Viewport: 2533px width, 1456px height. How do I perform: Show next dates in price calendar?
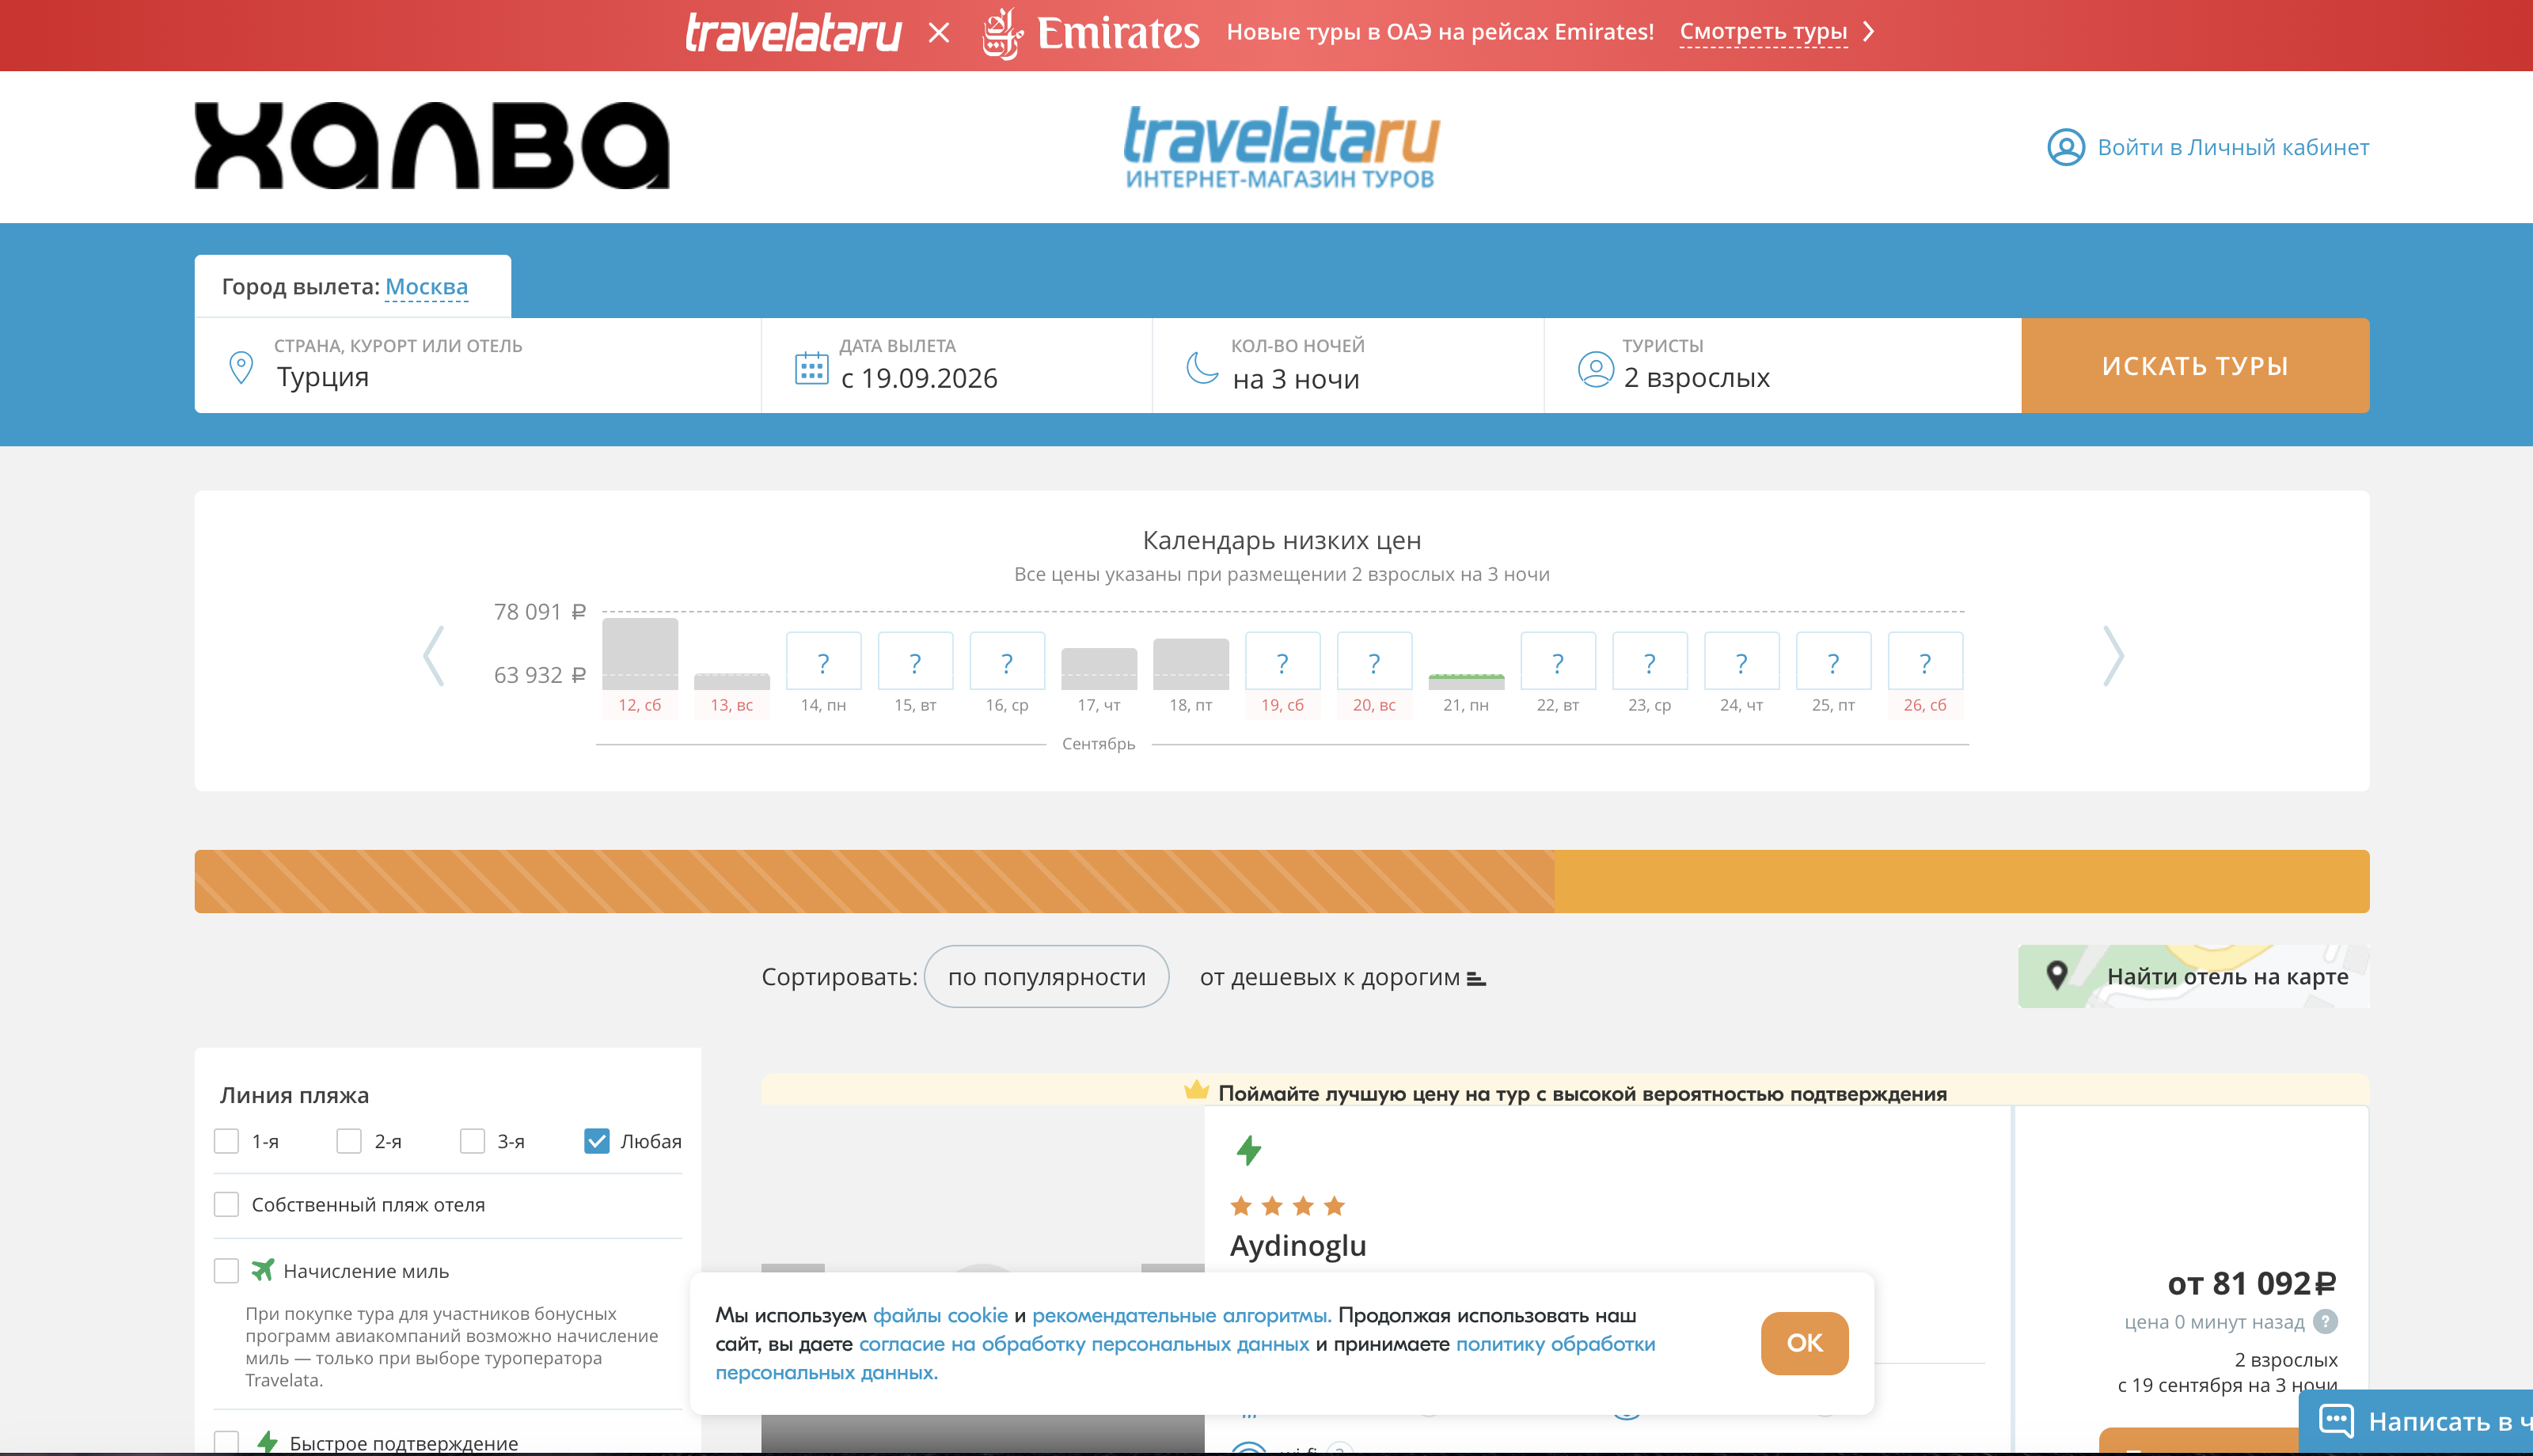coord(2112,656)
